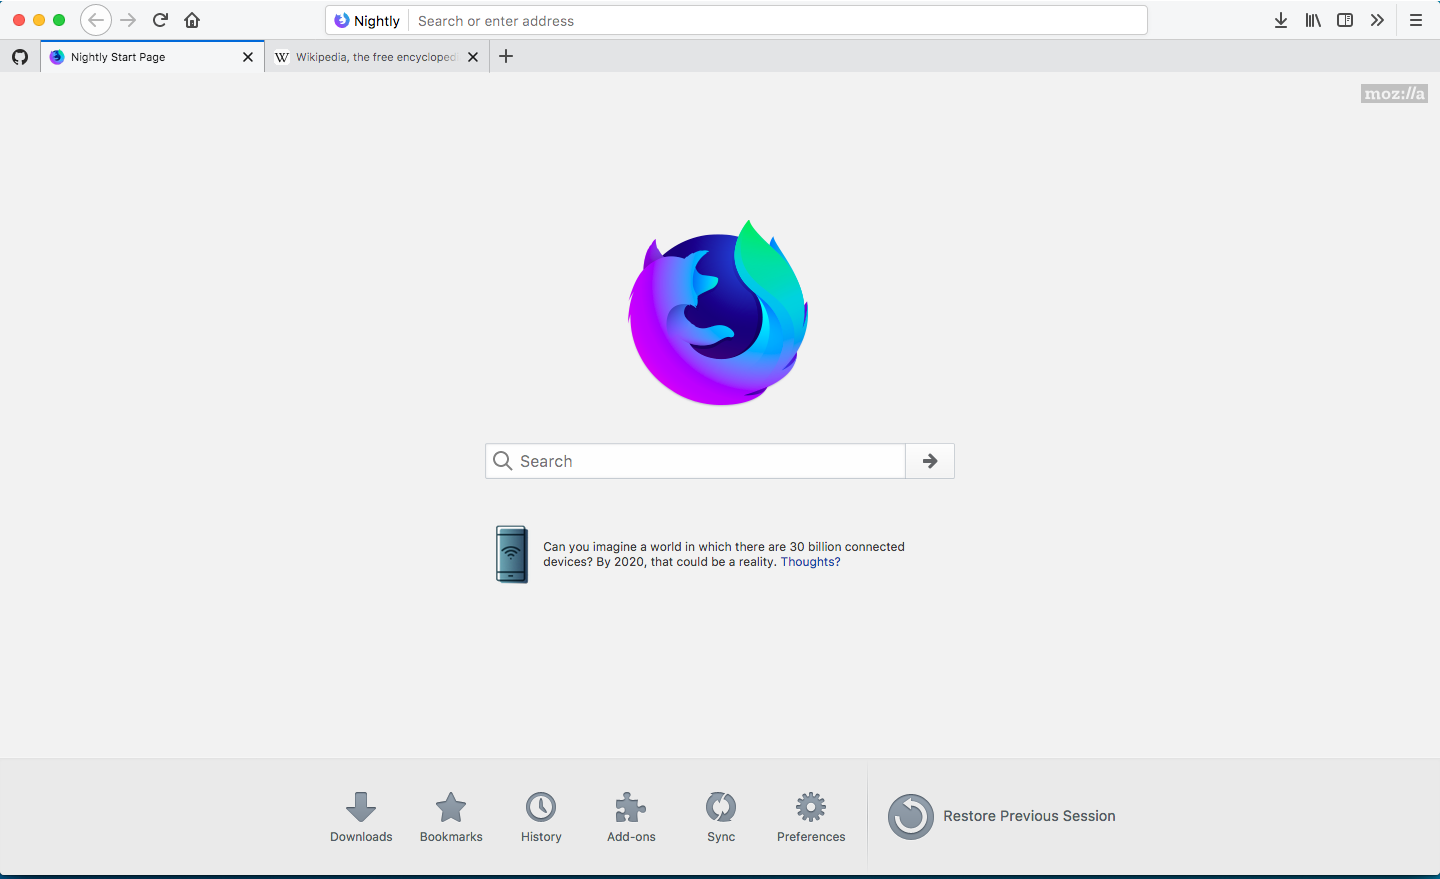Open the Thoughts? link
The image size is (1440, 879).
(810, 562)
